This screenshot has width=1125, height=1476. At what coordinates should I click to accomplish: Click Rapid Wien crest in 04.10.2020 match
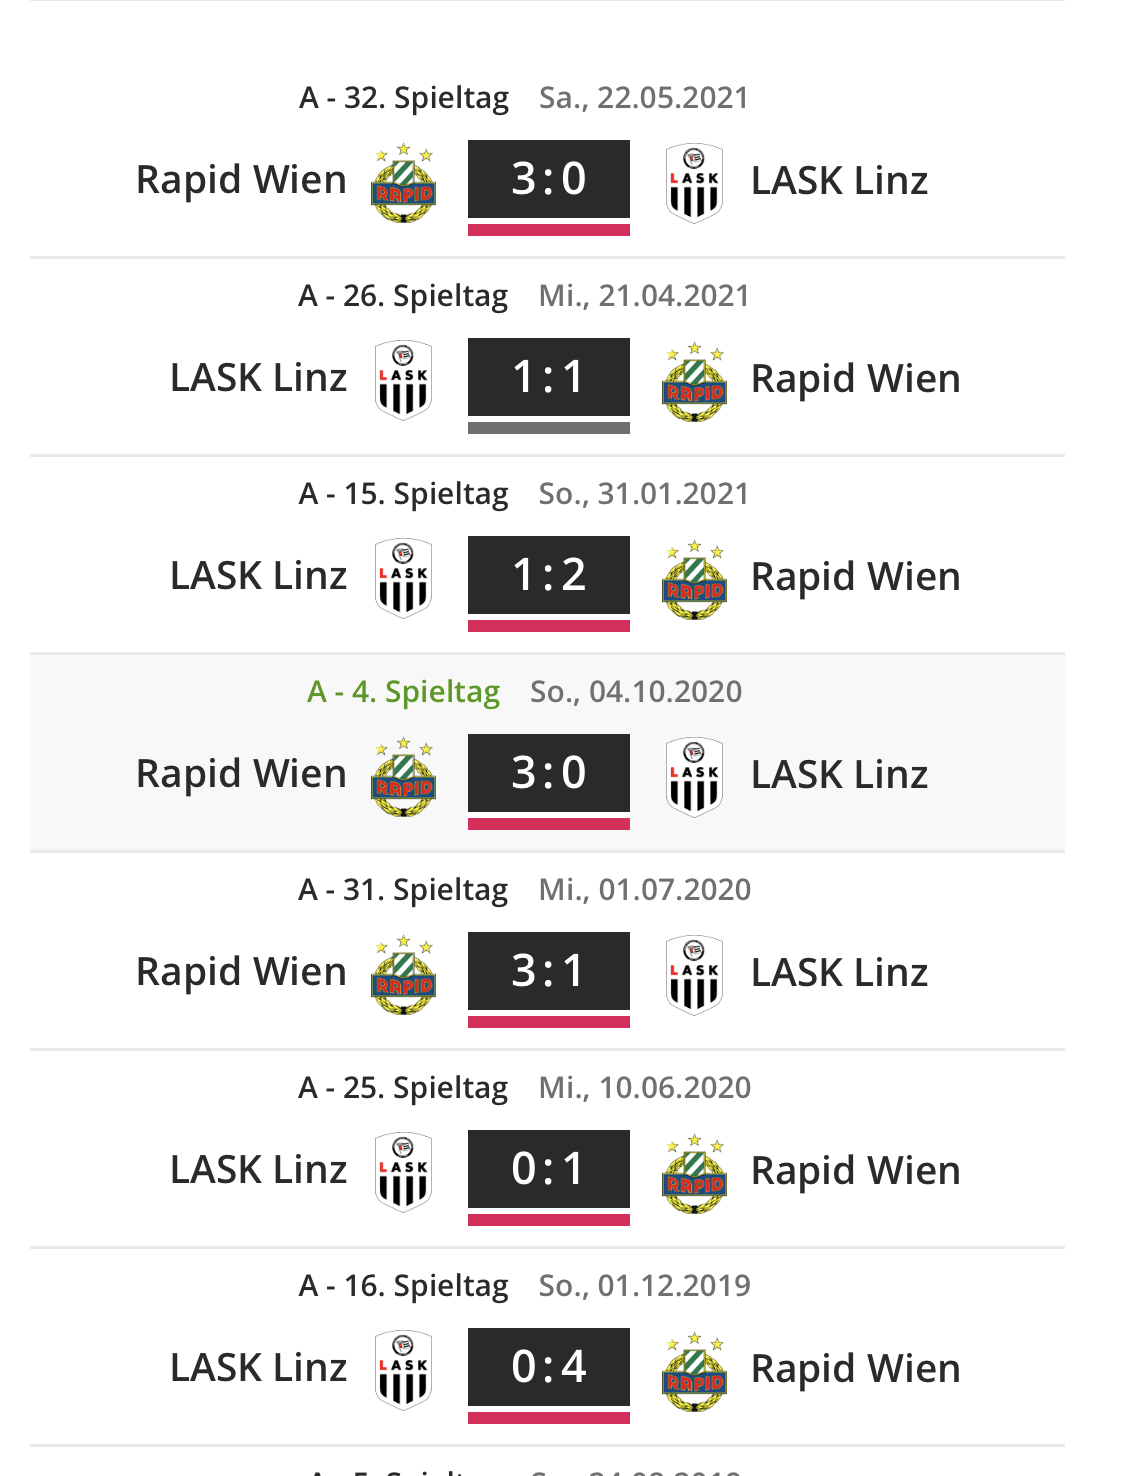tap(403, 776)
